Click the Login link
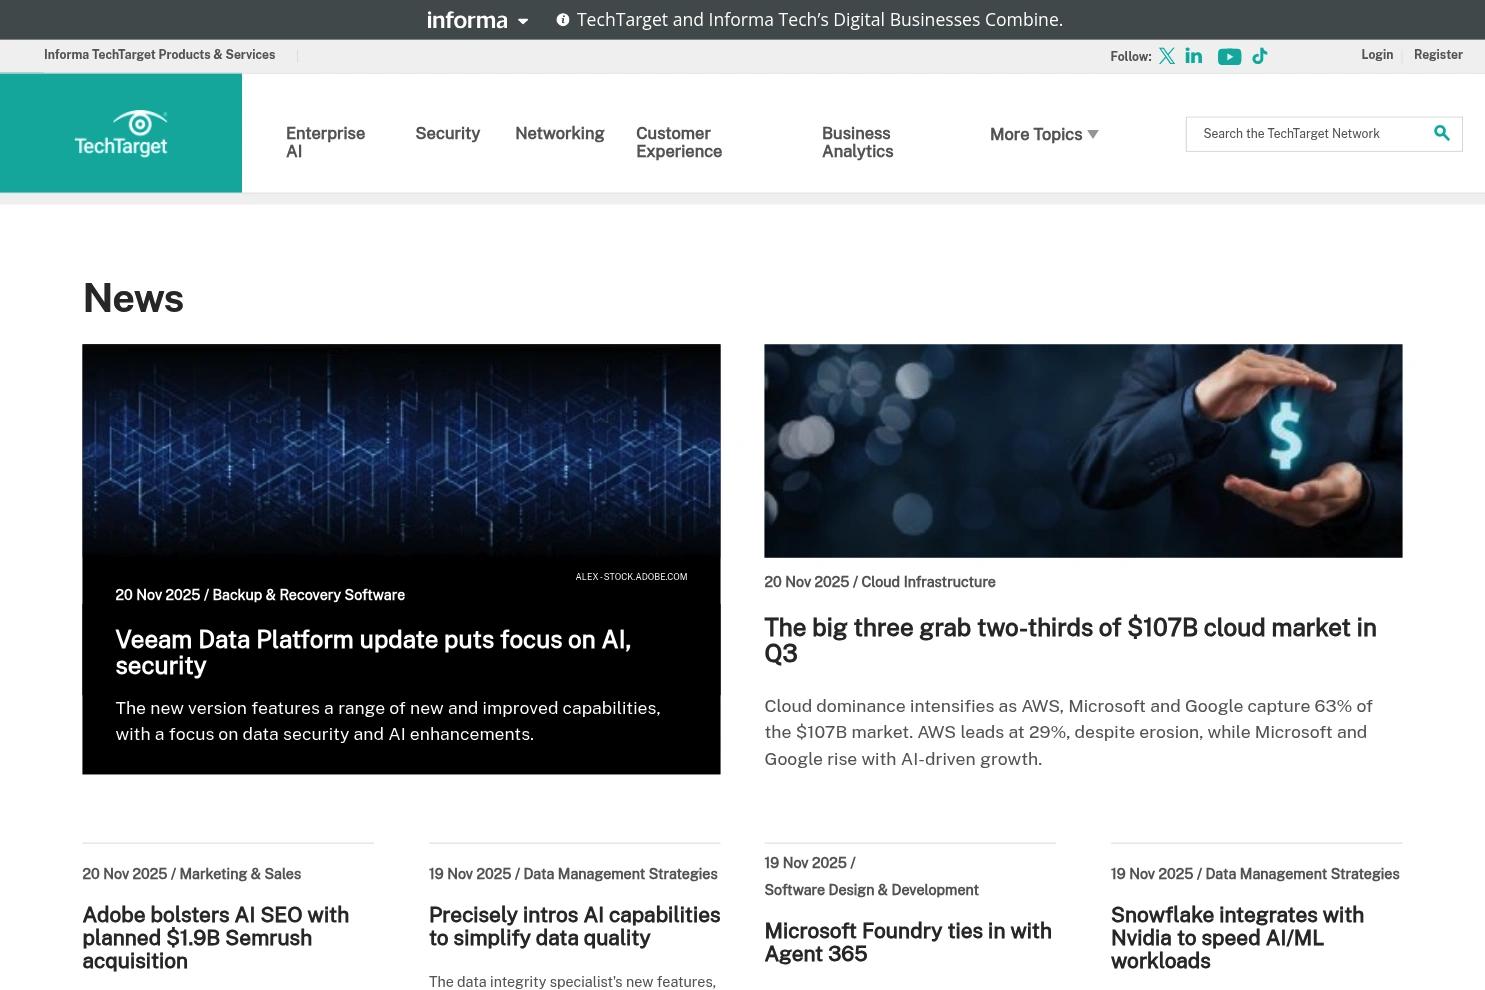This screenshot has width=1485, height=990. coord(1377,55)
